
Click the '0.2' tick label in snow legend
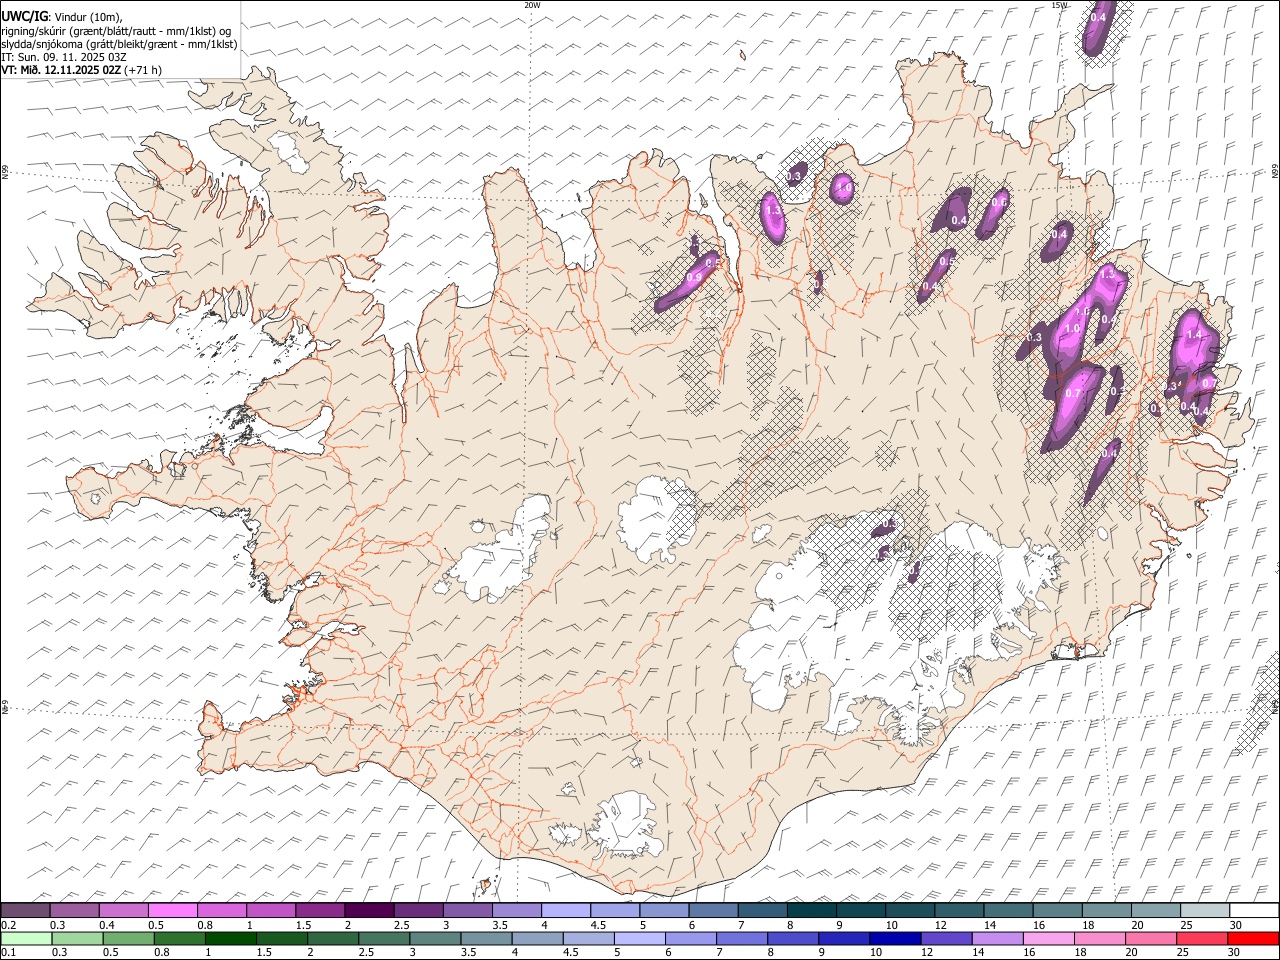[x=8, y=925]
